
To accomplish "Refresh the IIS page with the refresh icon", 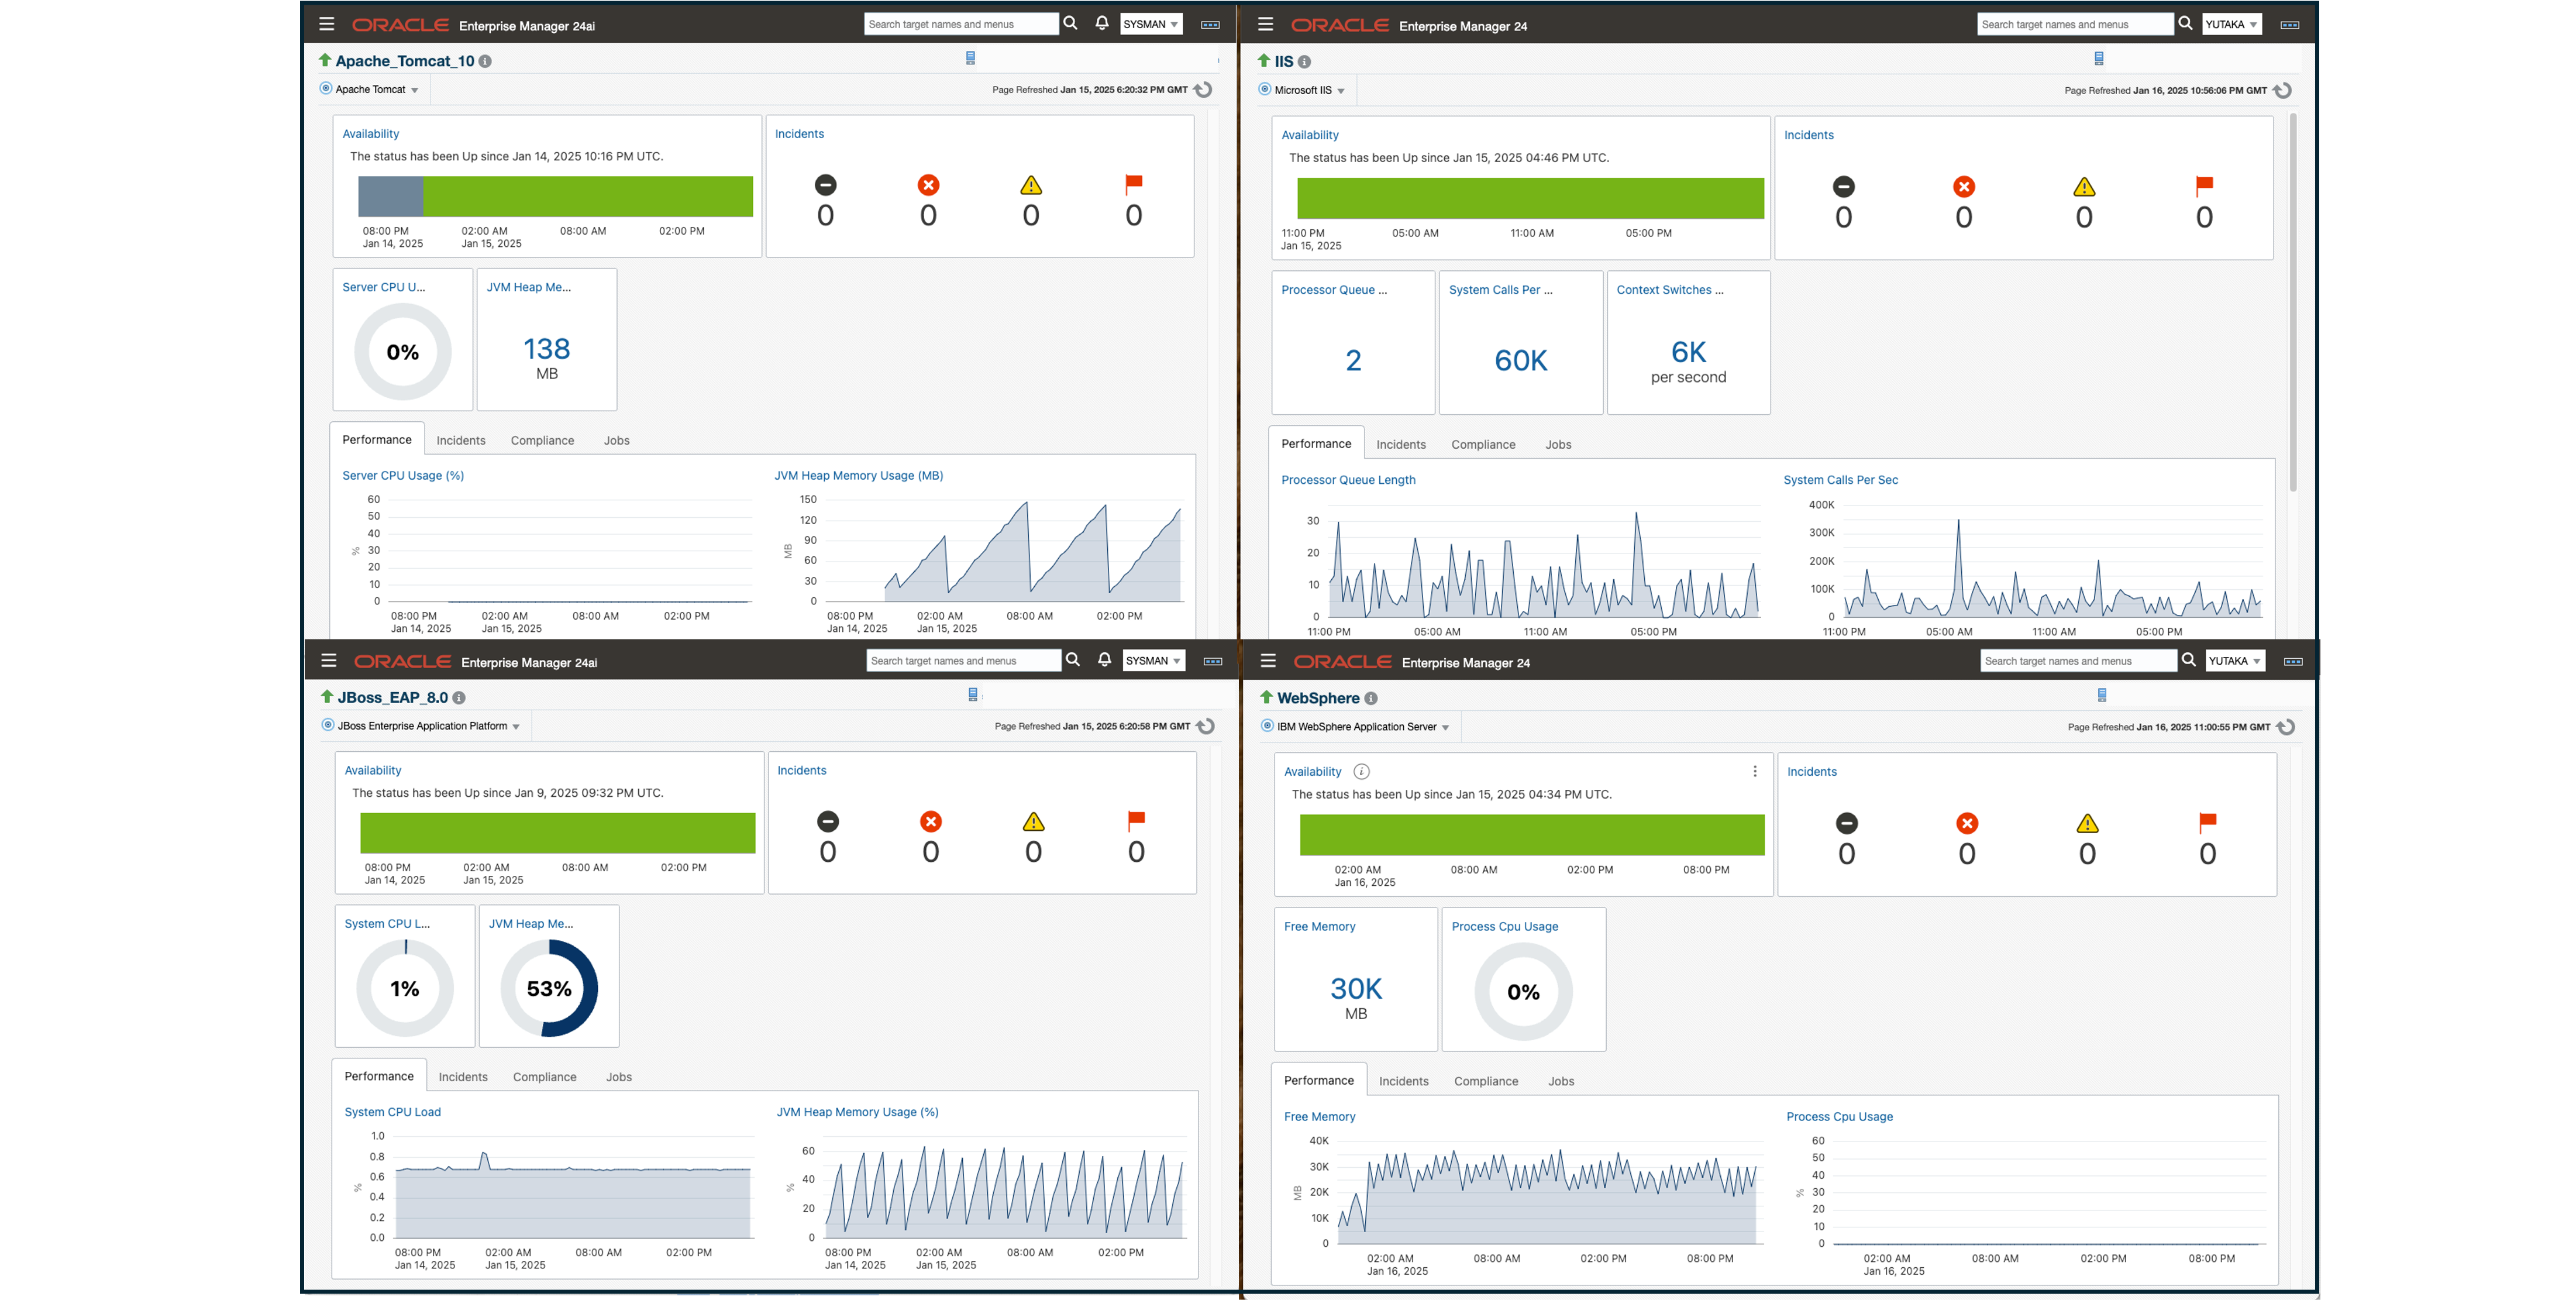I will 2282,90.
